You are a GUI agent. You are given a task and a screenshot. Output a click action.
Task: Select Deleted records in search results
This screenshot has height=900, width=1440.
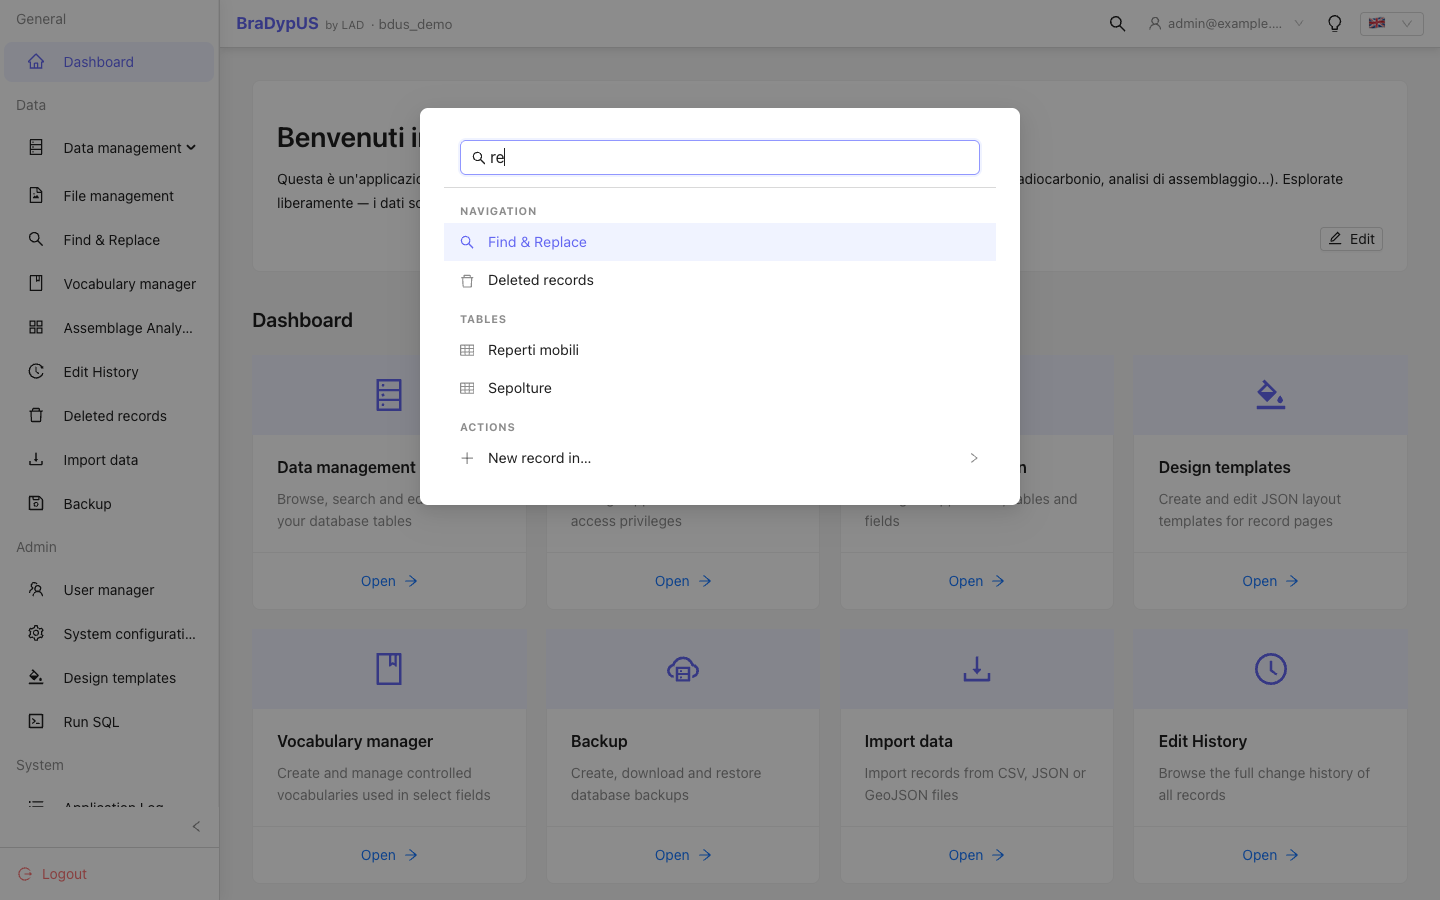pos(720,280)
